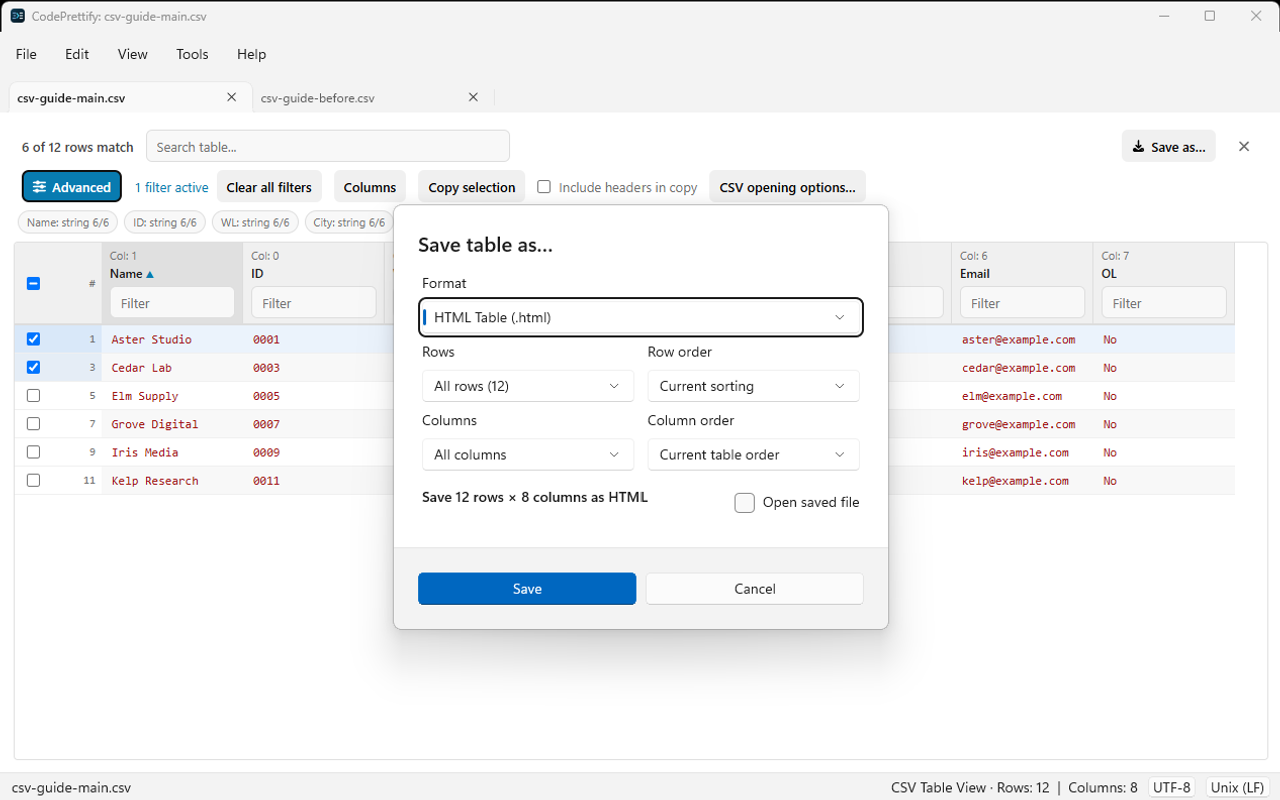
Task: Toggle the Advanced filters button
Action: pos(72,187)
